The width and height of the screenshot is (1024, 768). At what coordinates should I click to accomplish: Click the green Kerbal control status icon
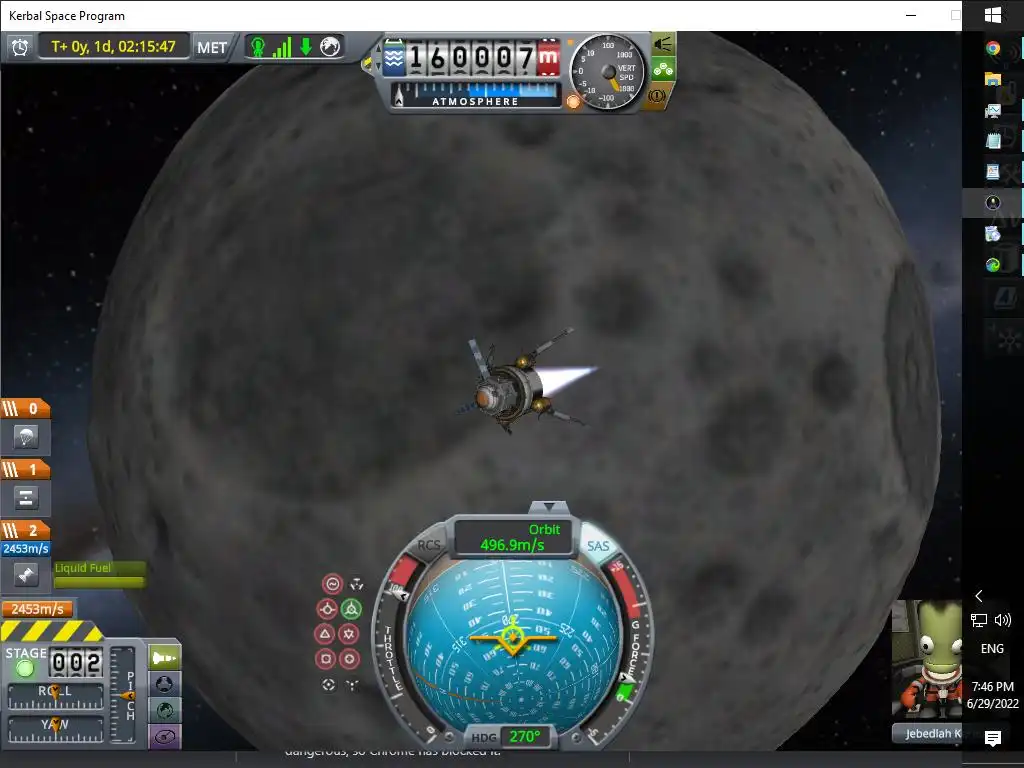(258, 47)
